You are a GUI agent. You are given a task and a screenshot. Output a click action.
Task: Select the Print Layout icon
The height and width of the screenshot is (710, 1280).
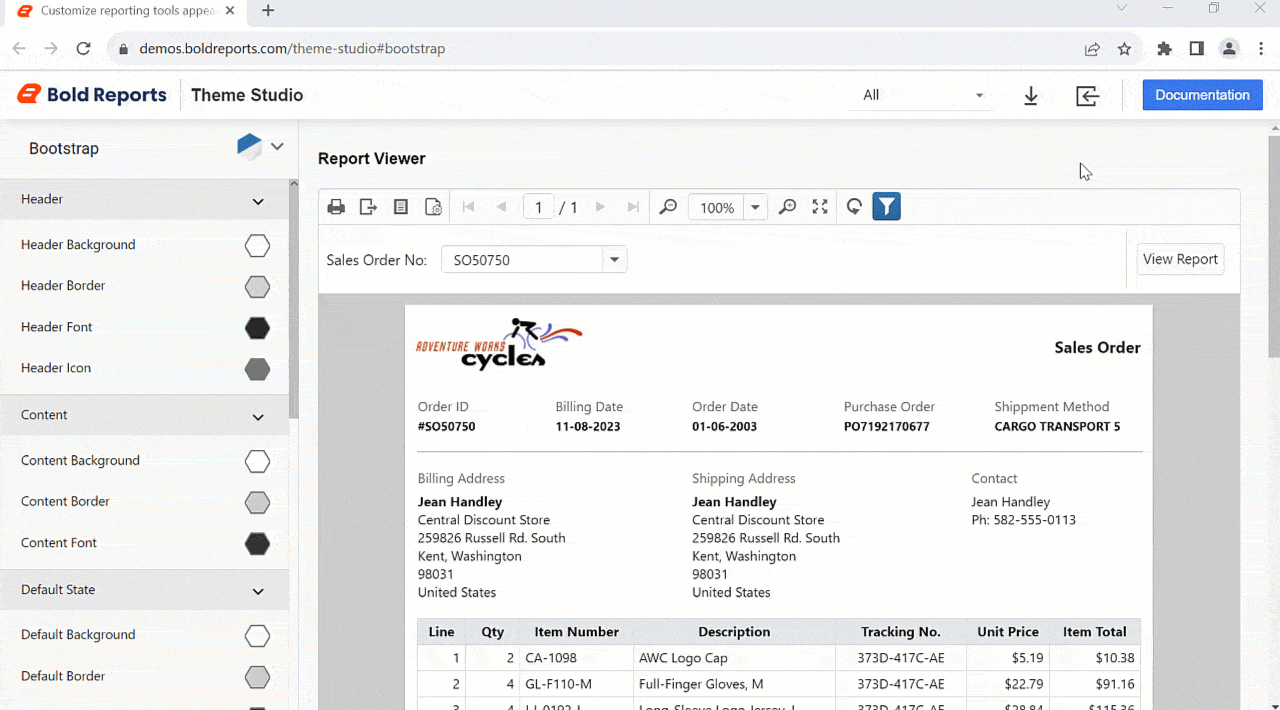click(x=401, y=206)
